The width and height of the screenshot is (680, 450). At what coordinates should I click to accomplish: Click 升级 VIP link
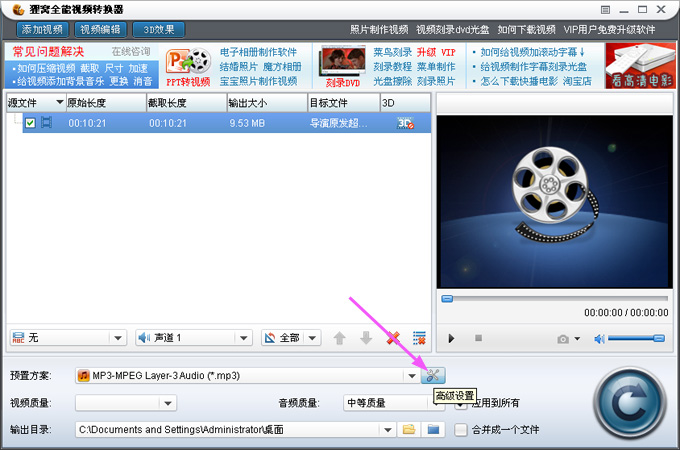436,52
